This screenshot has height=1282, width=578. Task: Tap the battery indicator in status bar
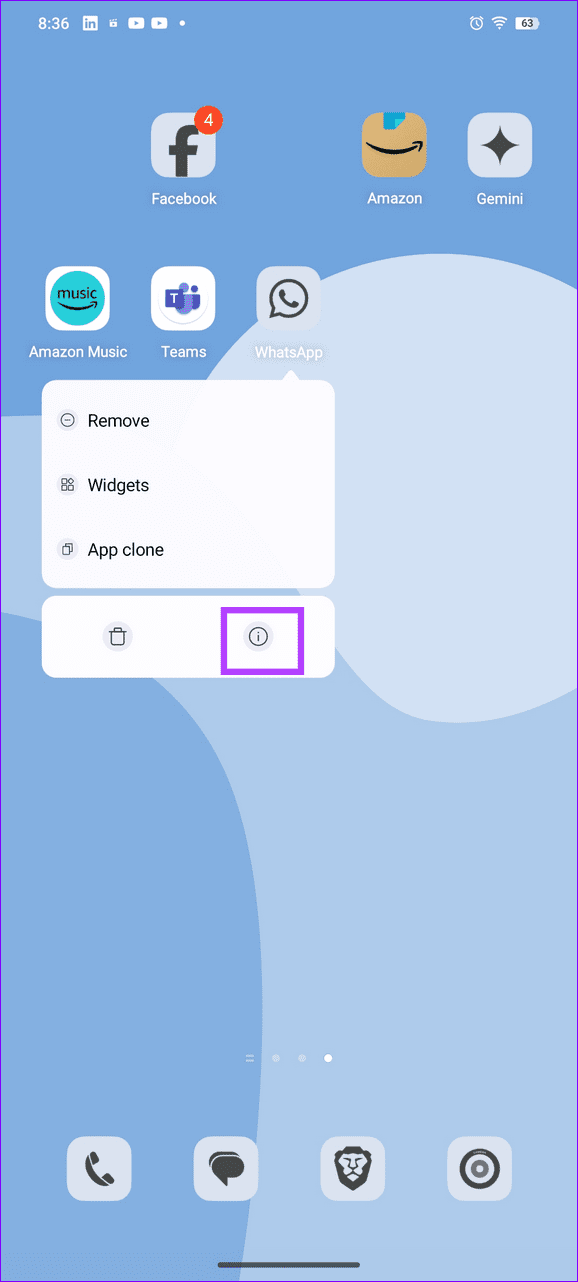(x=527, y=23)
